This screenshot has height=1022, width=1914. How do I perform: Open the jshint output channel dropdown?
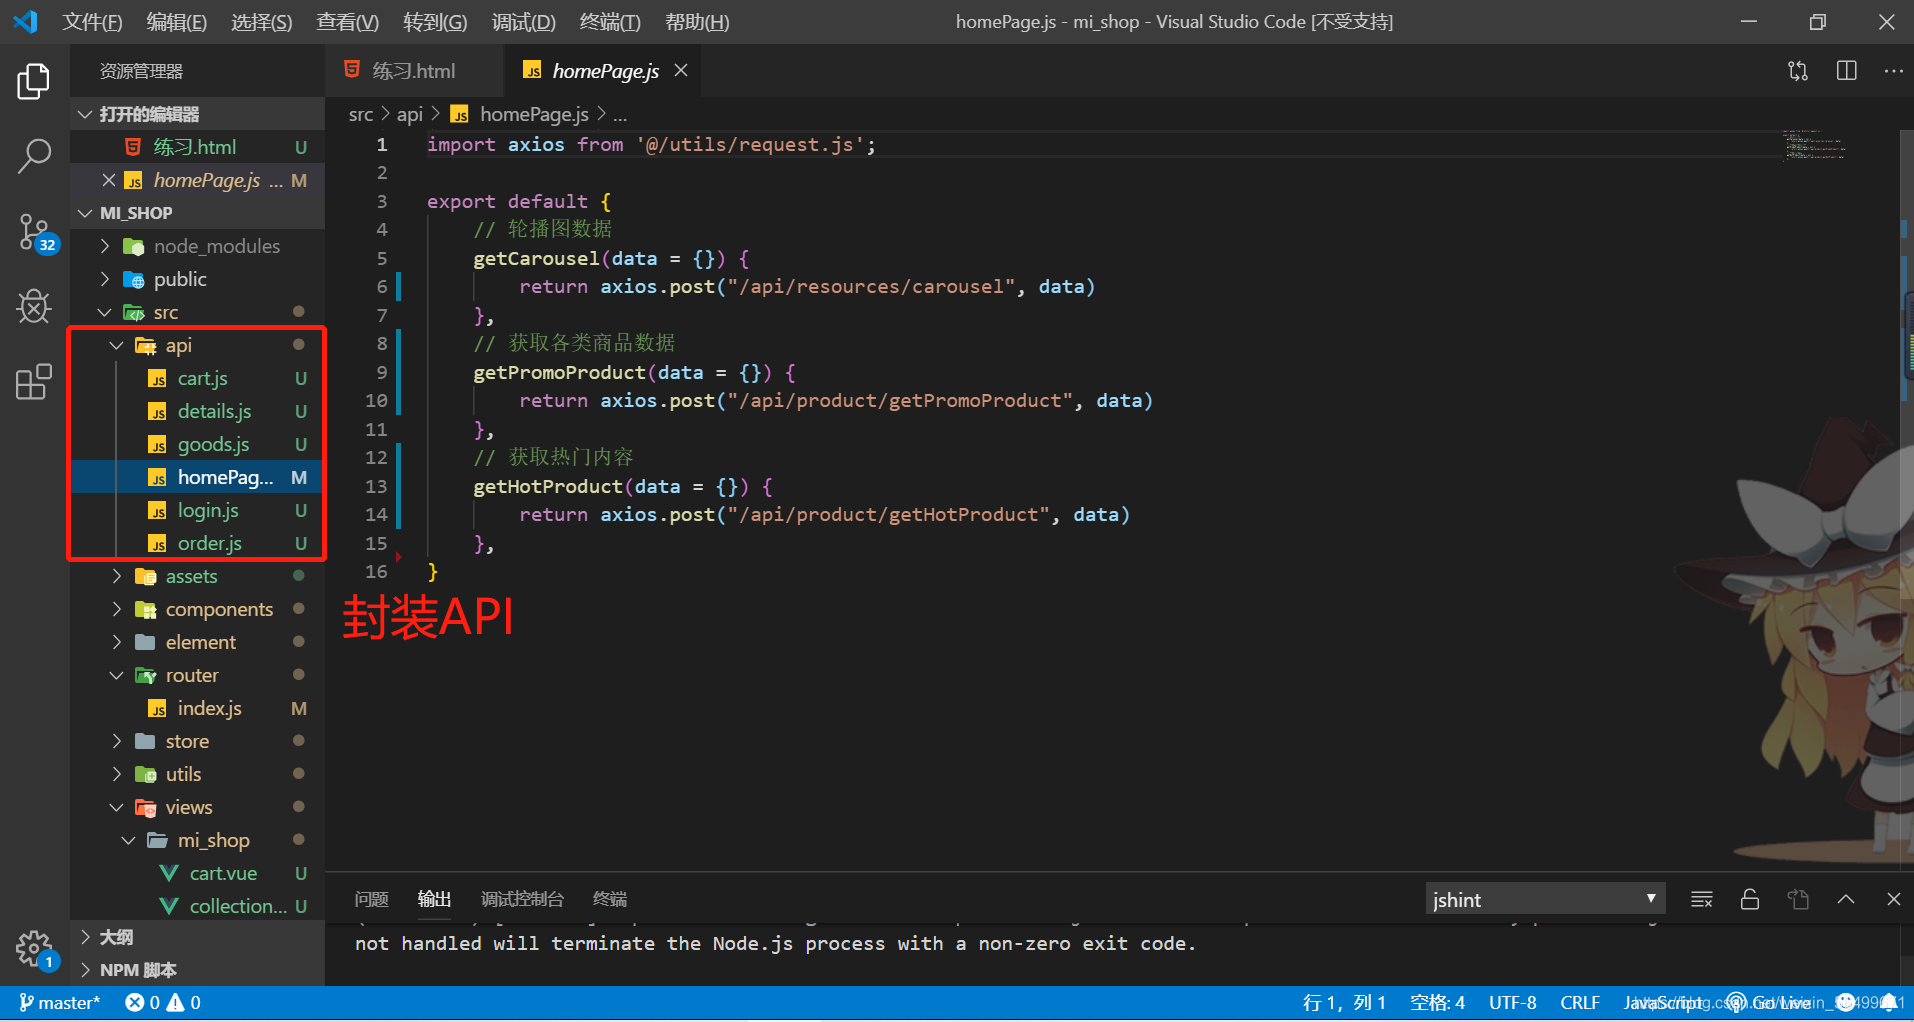[1545, 899]
